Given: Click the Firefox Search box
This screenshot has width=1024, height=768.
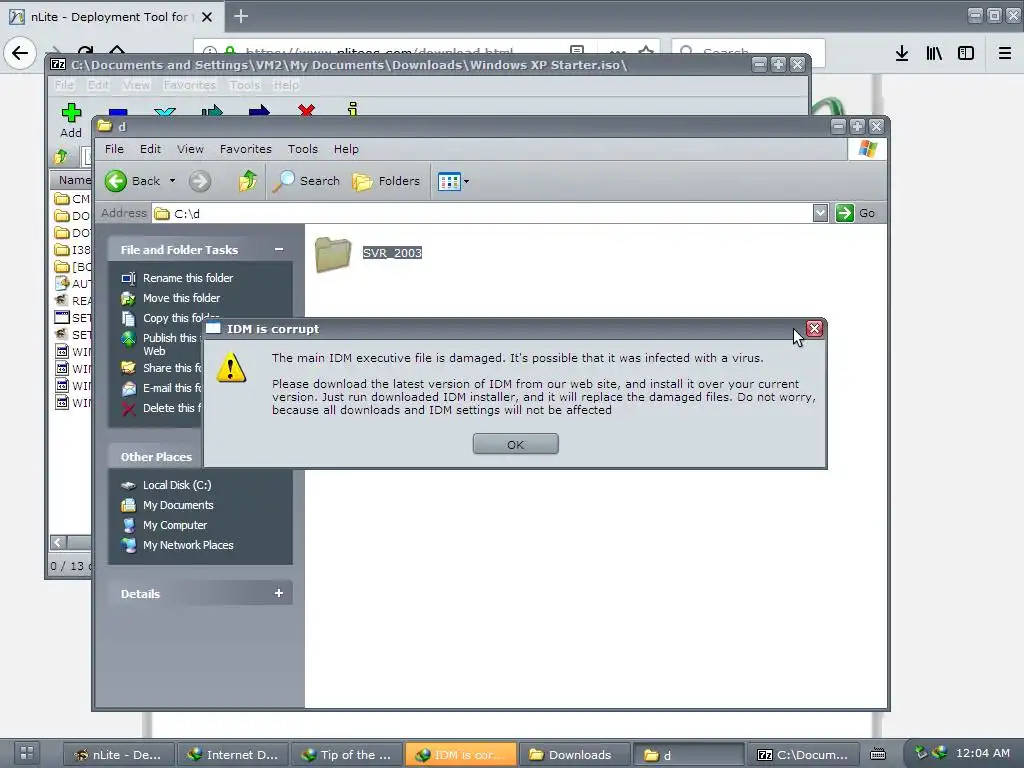Looking at the screenshot, I should pyautogui.click(x=748, y=52).
